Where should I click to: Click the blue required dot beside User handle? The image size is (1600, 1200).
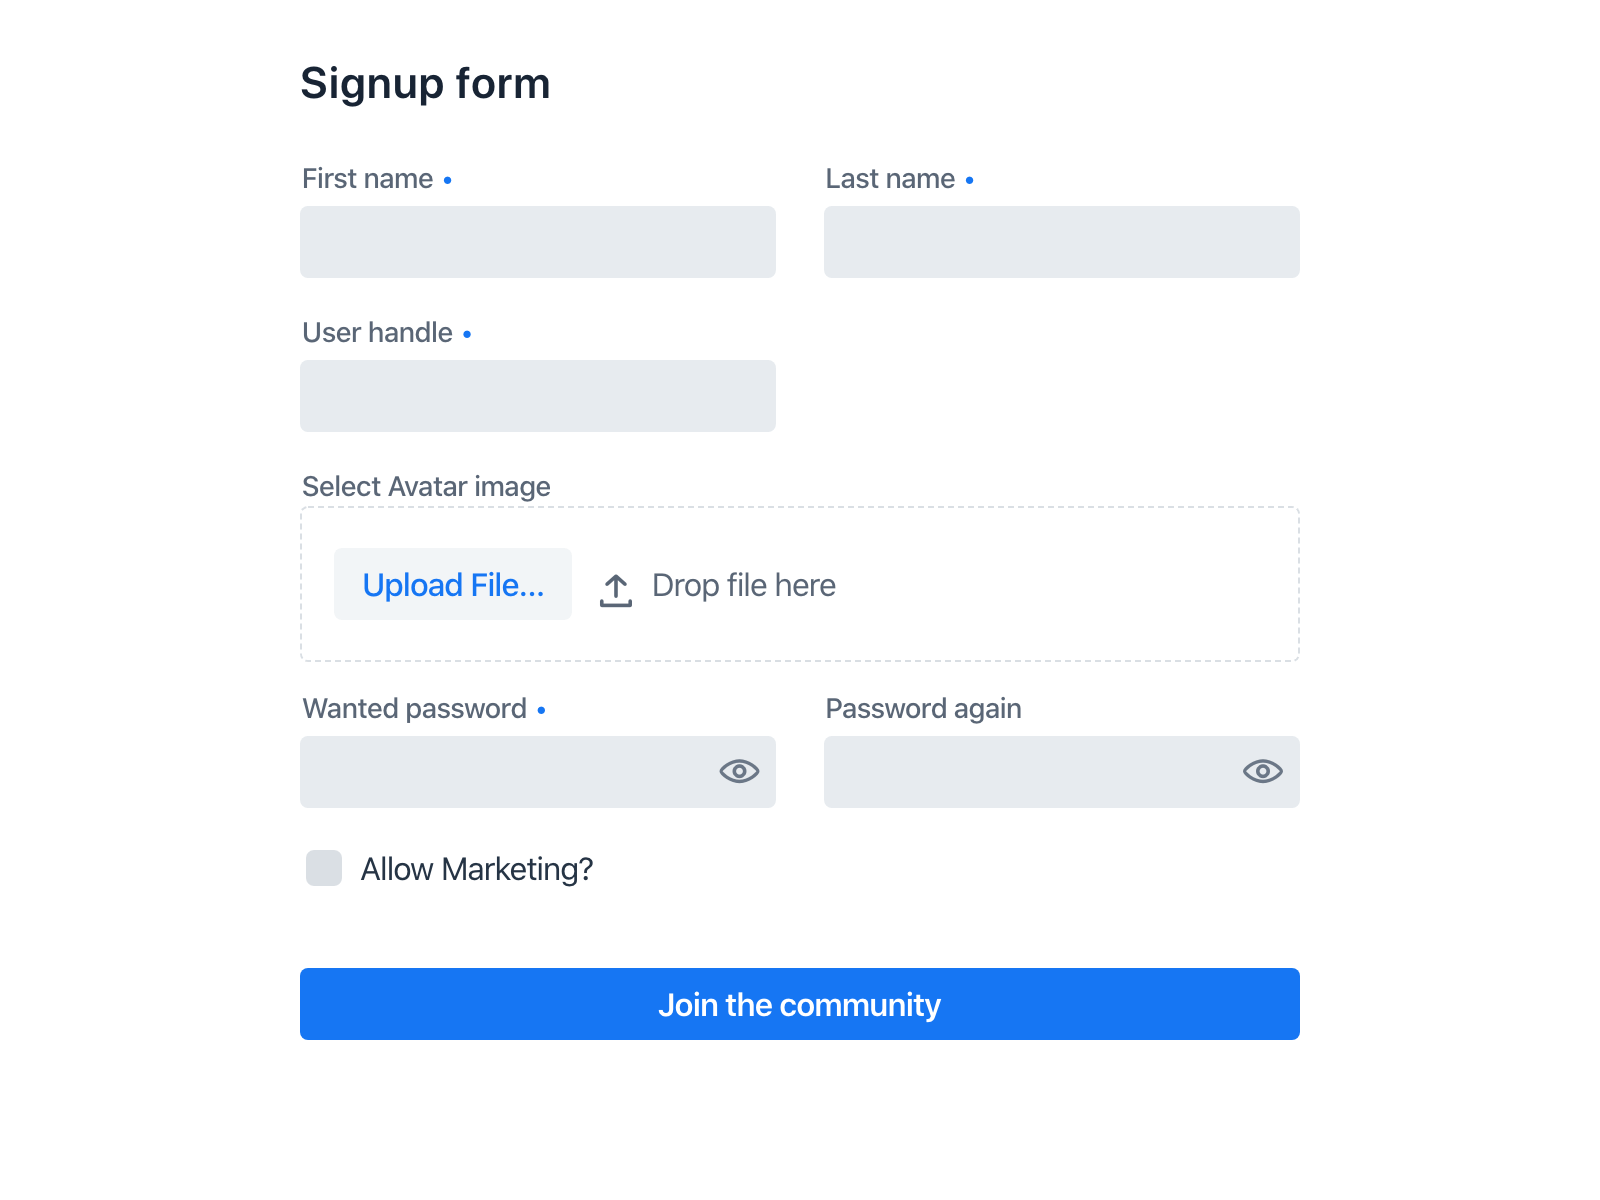tap(467, 335)
